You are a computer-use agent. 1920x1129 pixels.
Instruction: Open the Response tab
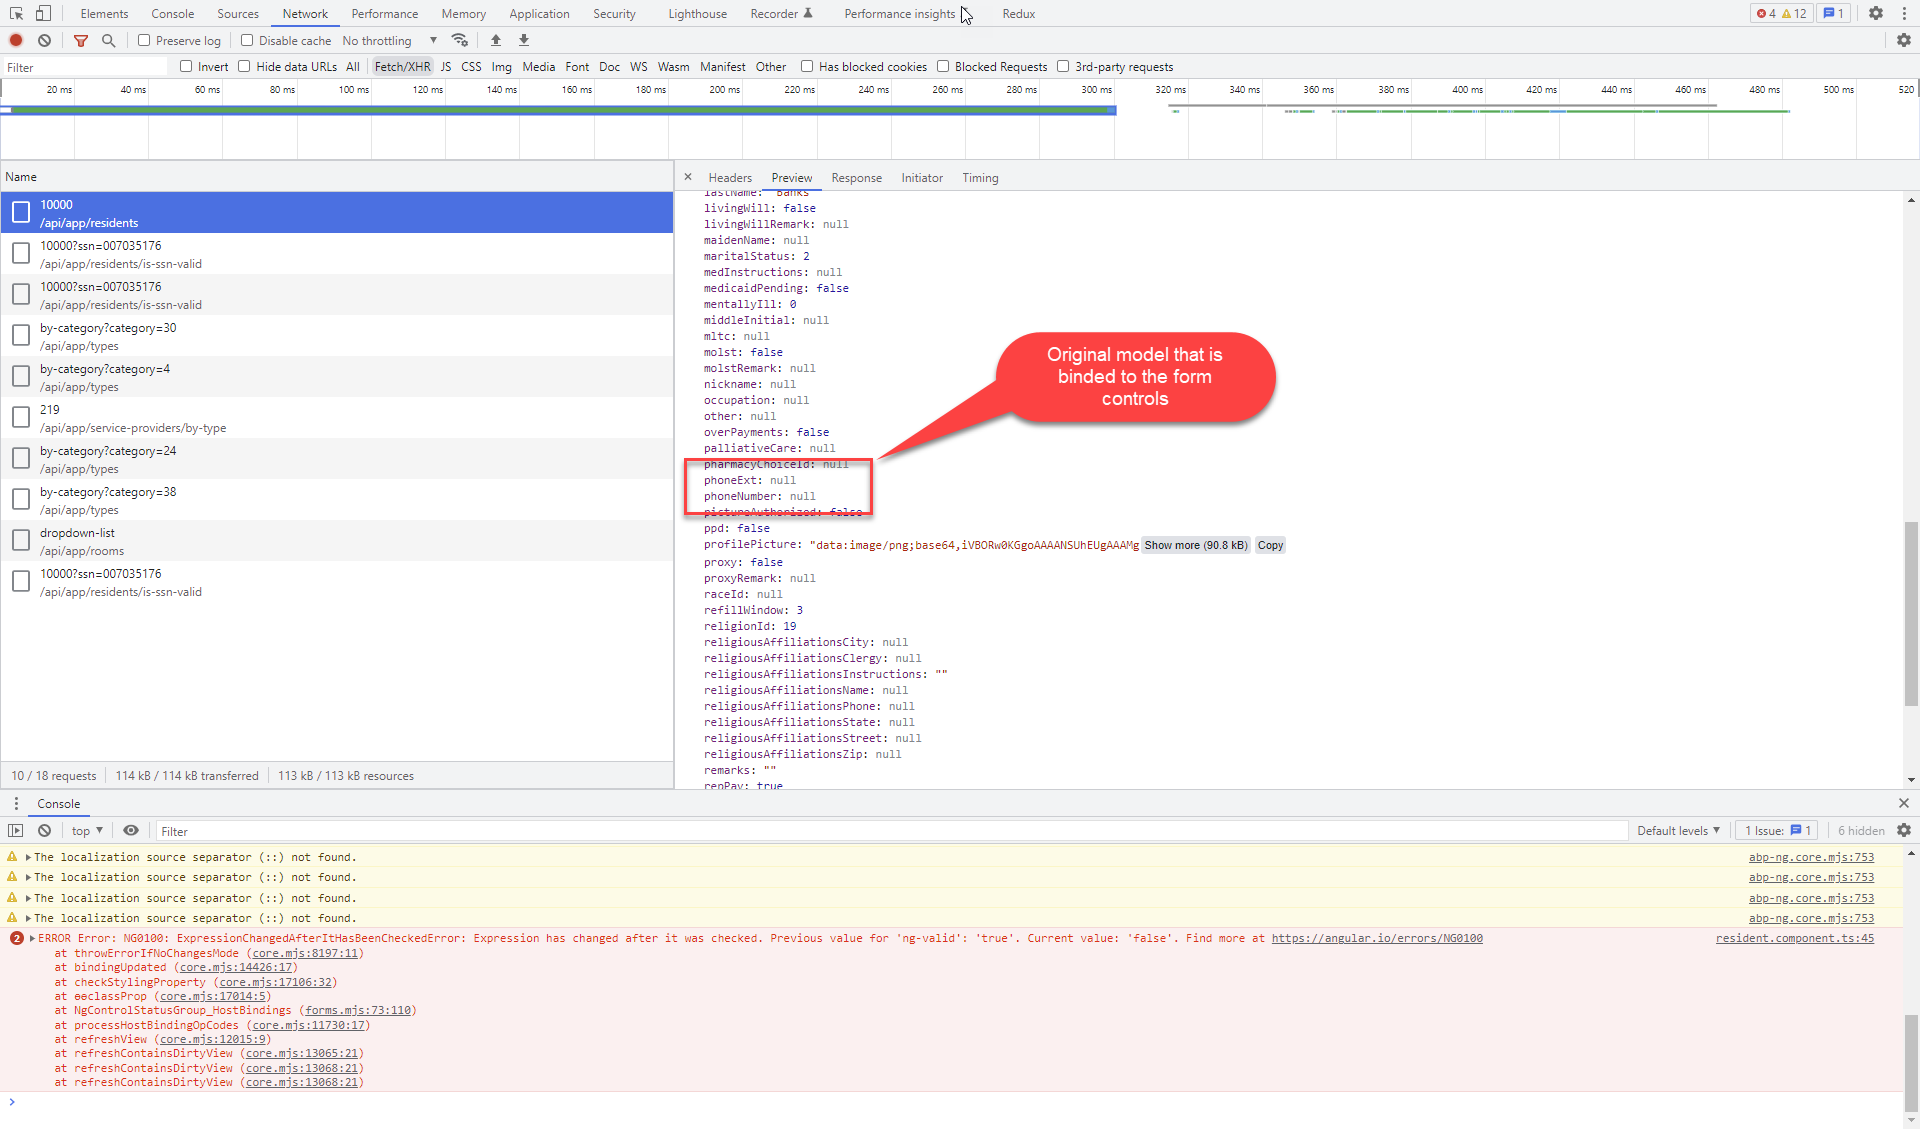click(856, 177)
